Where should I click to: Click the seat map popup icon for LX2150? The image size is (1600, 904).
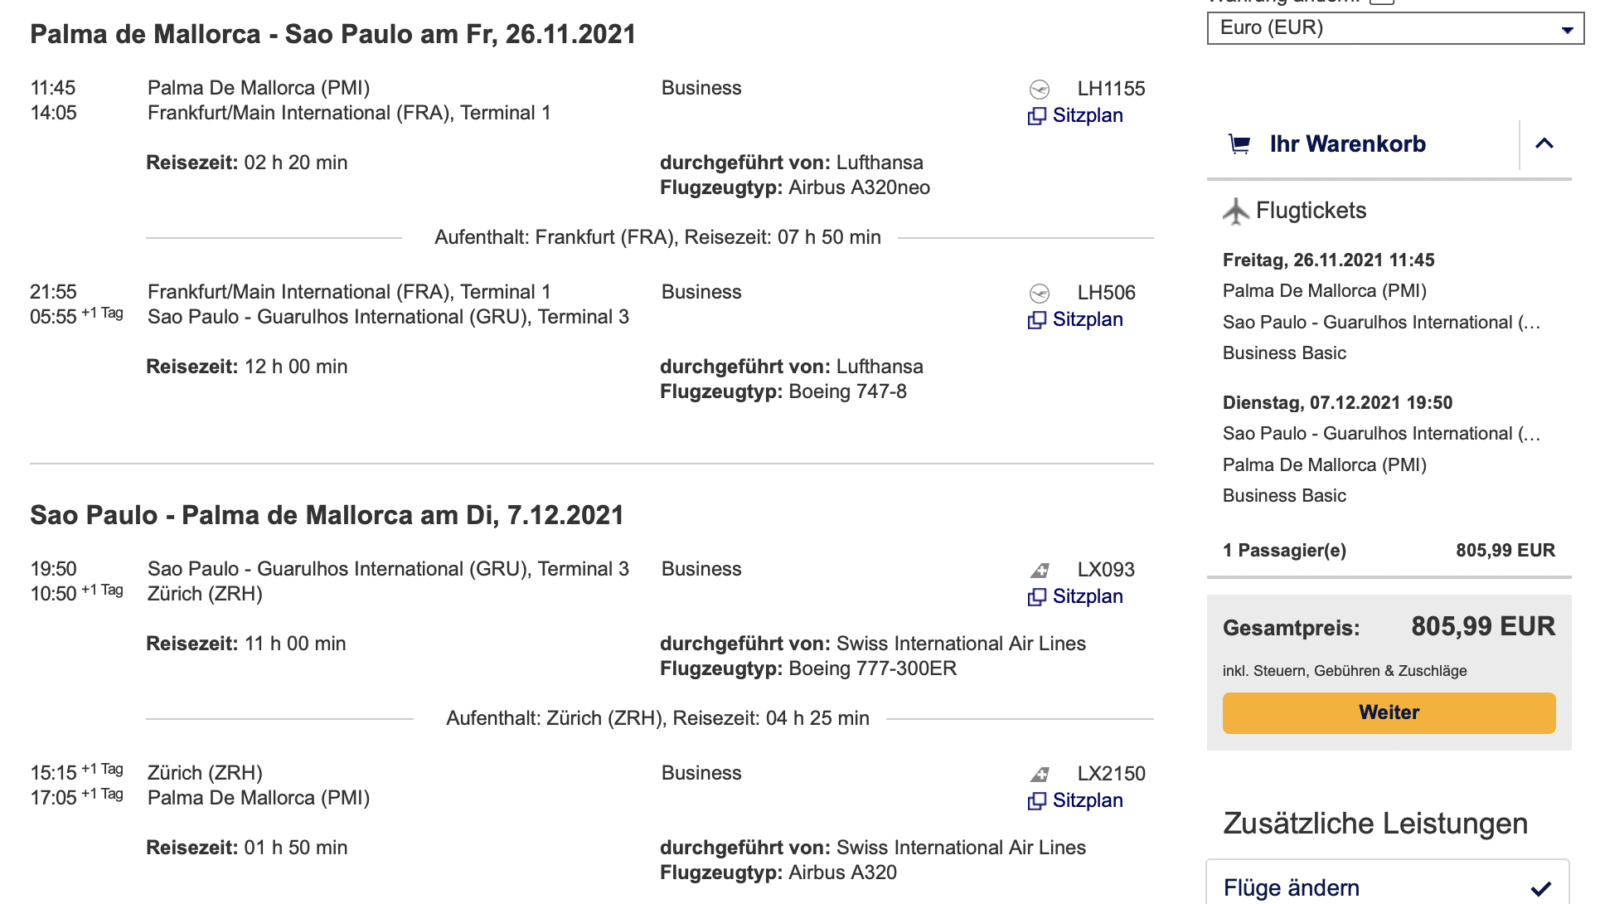point(1037,801)
